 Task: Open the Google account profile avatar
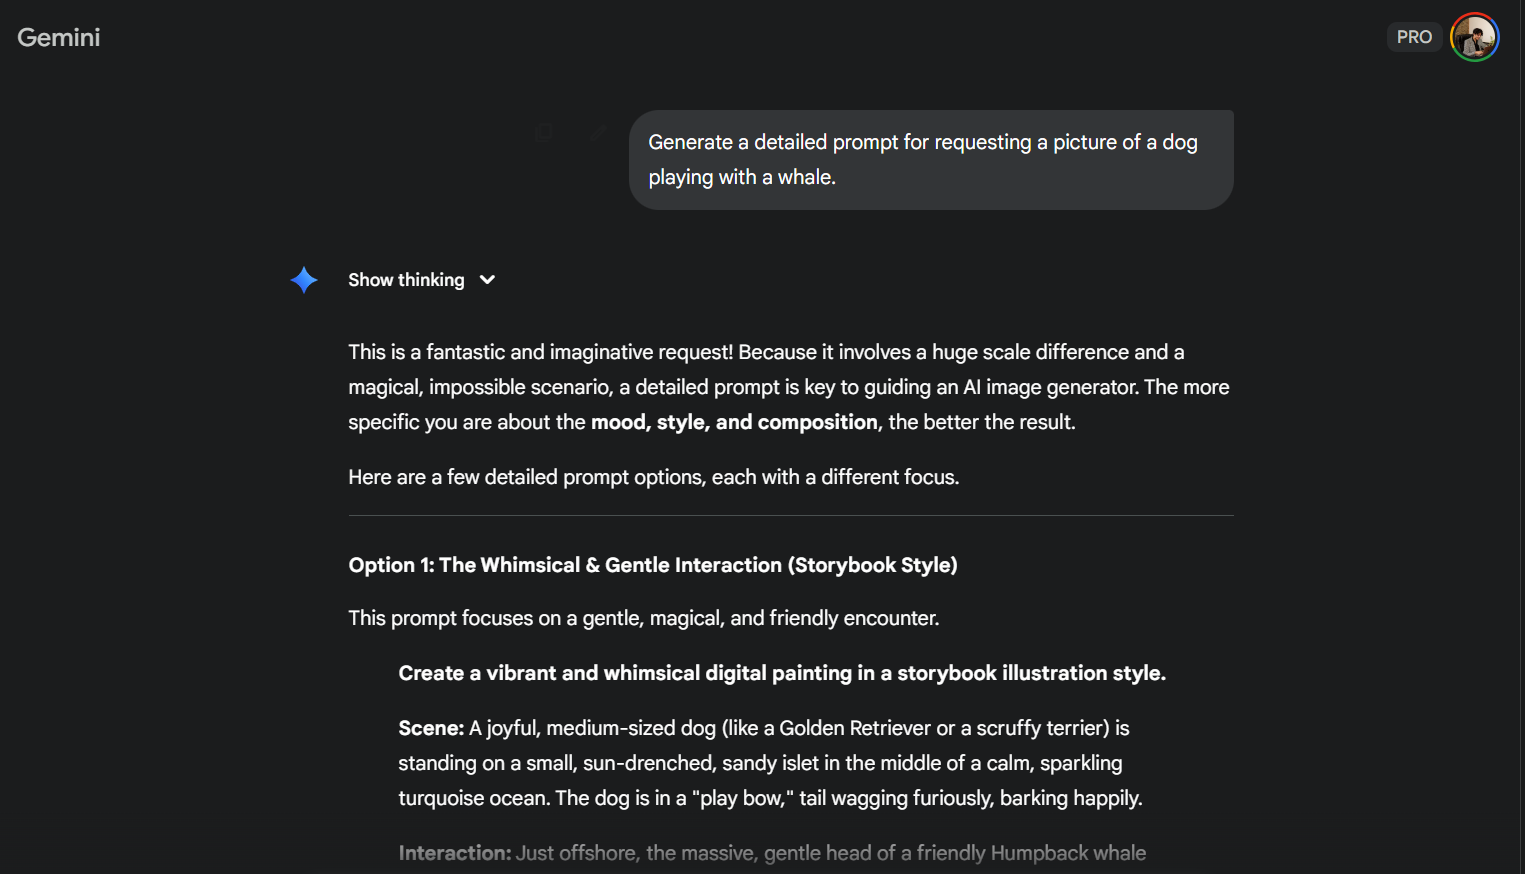pos(1474,37)
